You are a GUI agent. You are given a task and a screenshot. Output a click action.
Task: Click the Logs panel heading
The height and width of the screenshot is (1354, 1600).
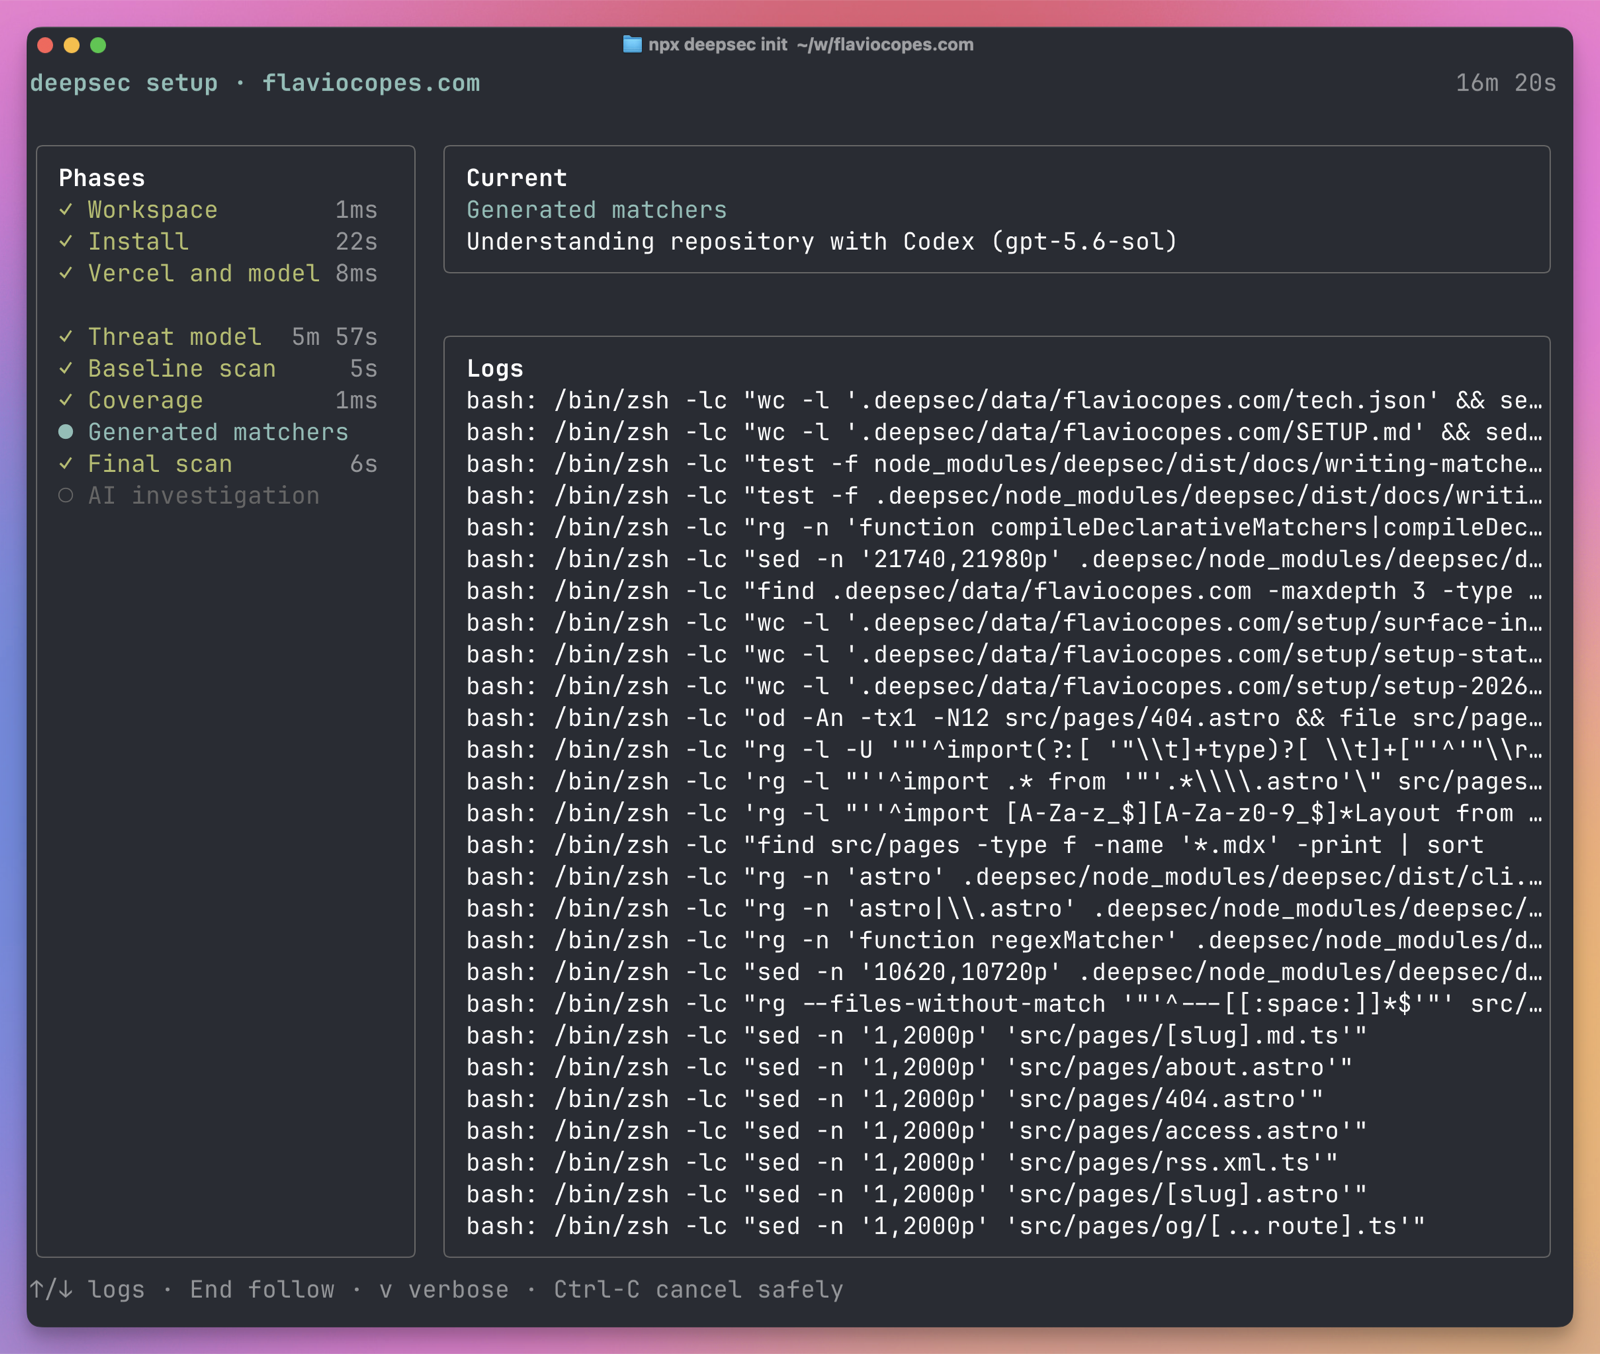point(495,369)
